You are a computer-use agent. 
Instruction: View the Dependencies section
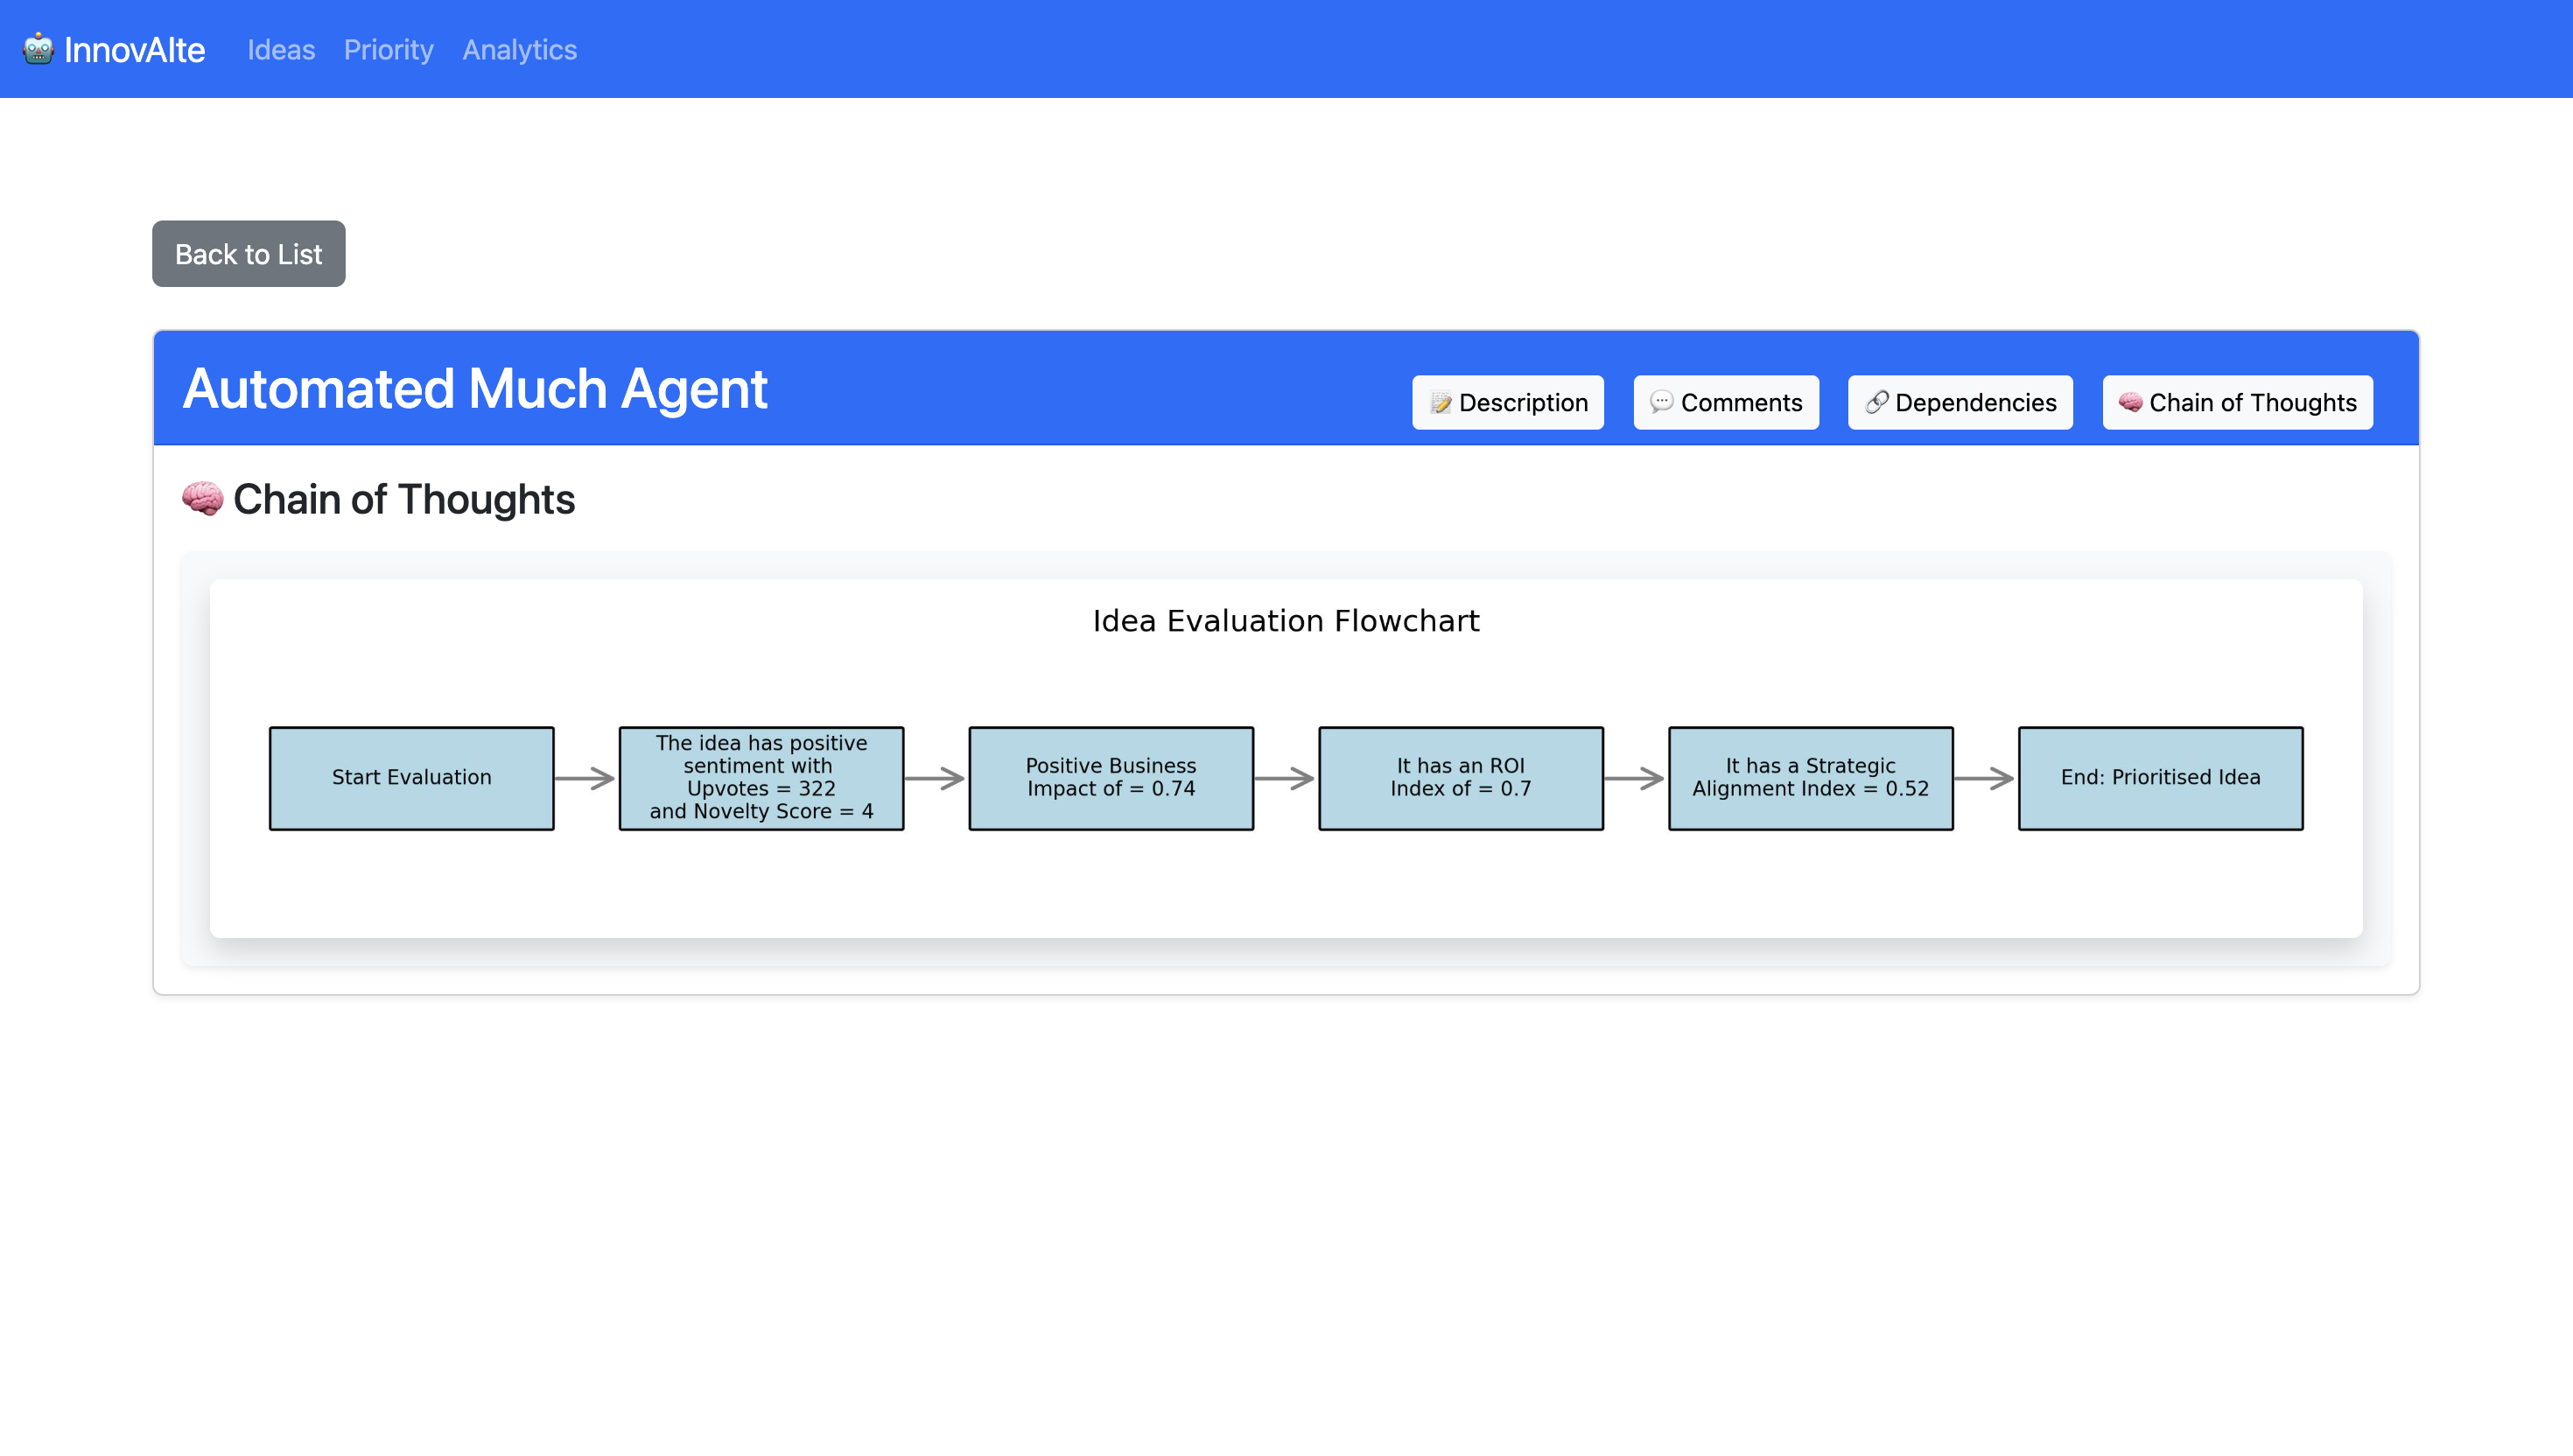pyautogui.click(x=1960, y=402)
